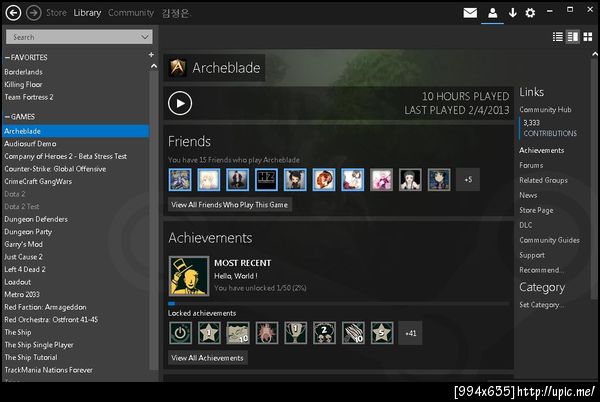The height and width of the screenshot is (402, 600).
Task: Open the Library tab
Action: (x=87, y=13)
